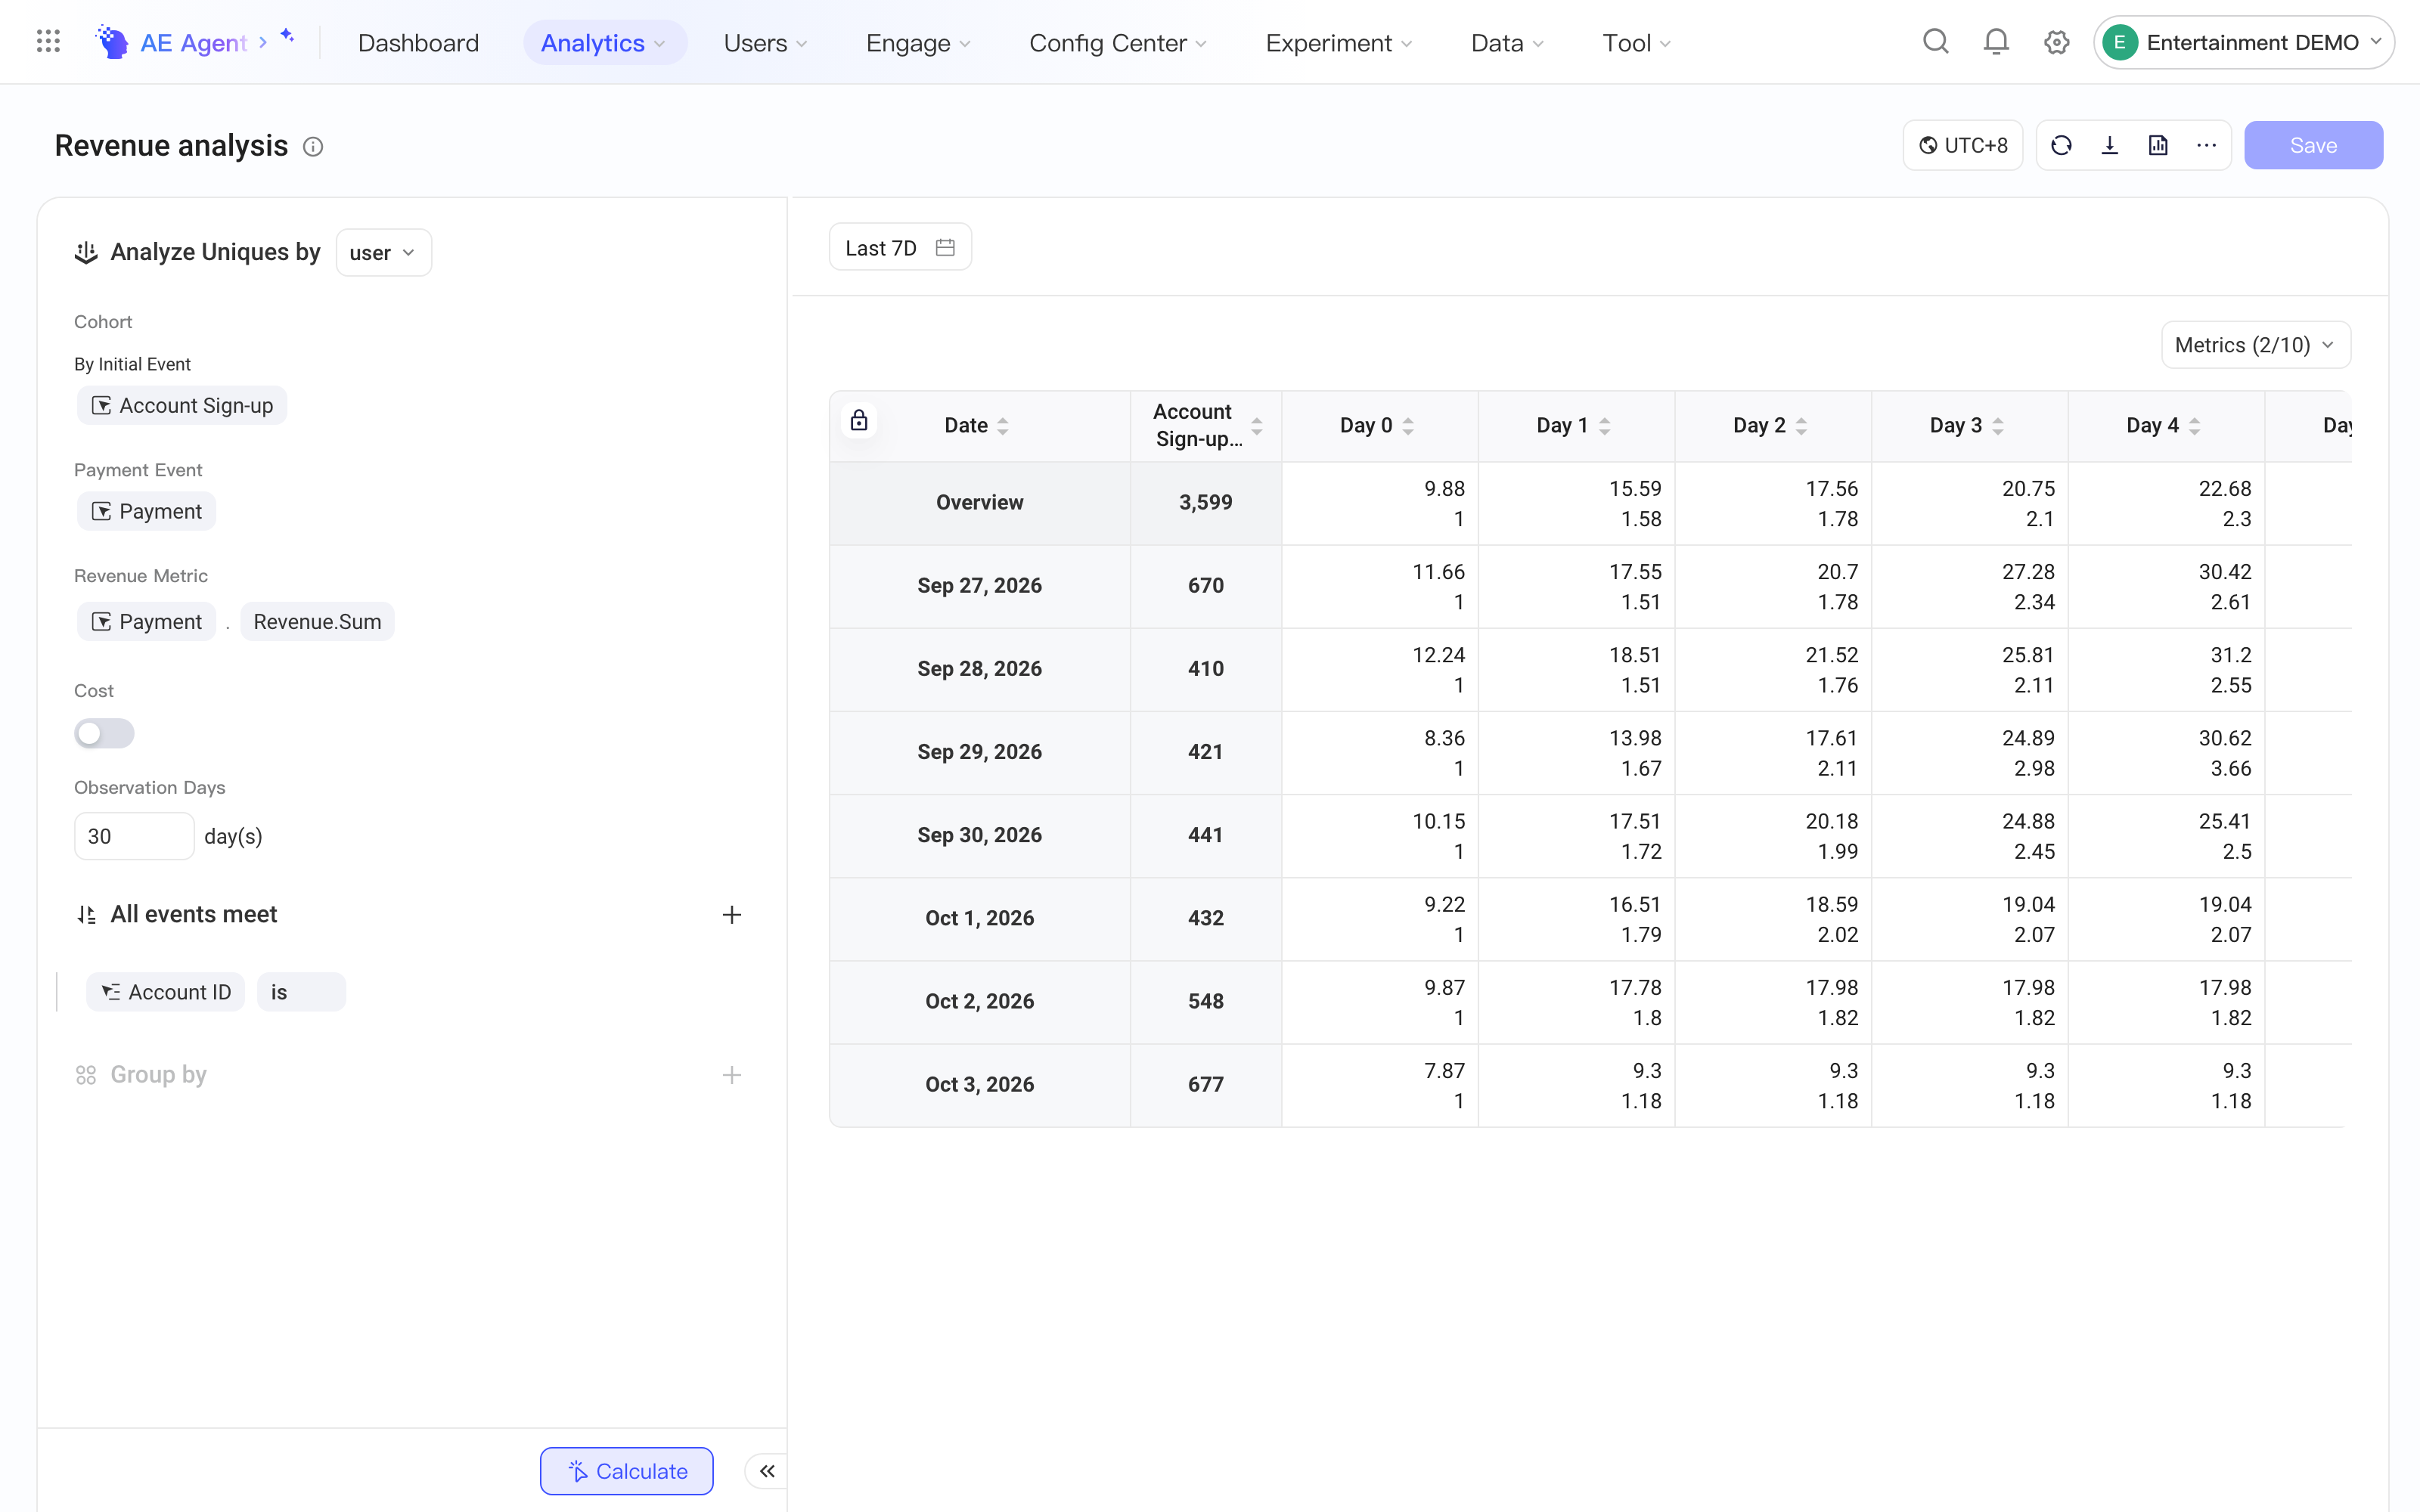
Task: Sort by the Day 3 column
Action: point(1998,426)
